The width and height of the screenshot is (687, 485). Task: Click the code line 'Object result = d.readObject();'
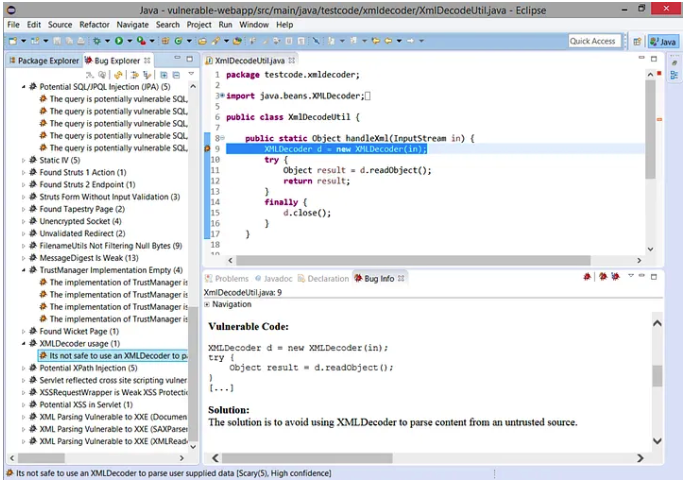click(x=357, y=170)
